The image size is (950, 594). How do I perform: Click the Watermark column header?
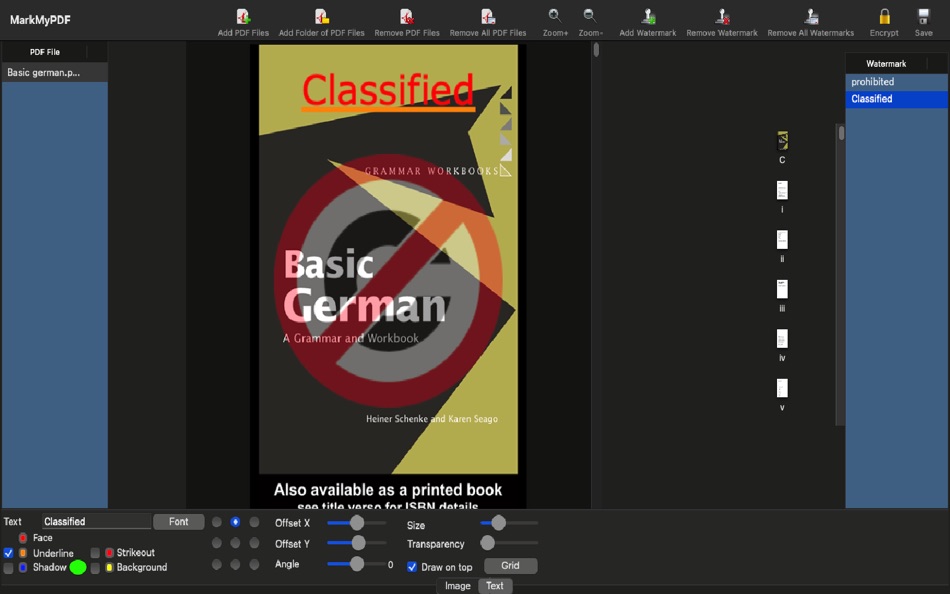point(886,63)
